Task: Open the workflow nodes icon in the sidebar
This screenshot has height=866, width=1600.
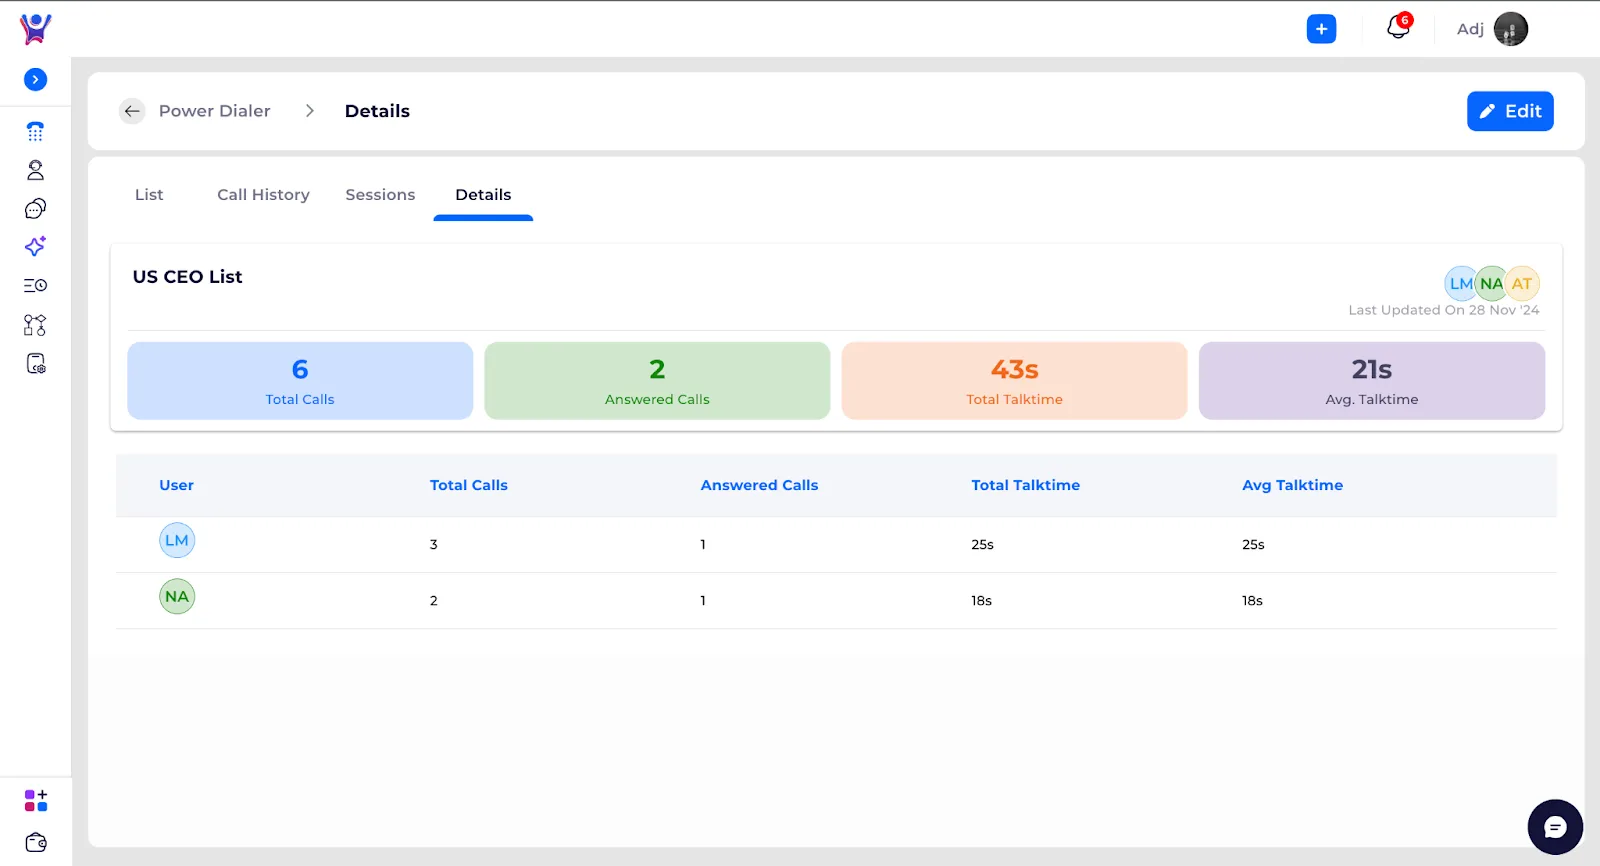Action: tap(35, 325)
